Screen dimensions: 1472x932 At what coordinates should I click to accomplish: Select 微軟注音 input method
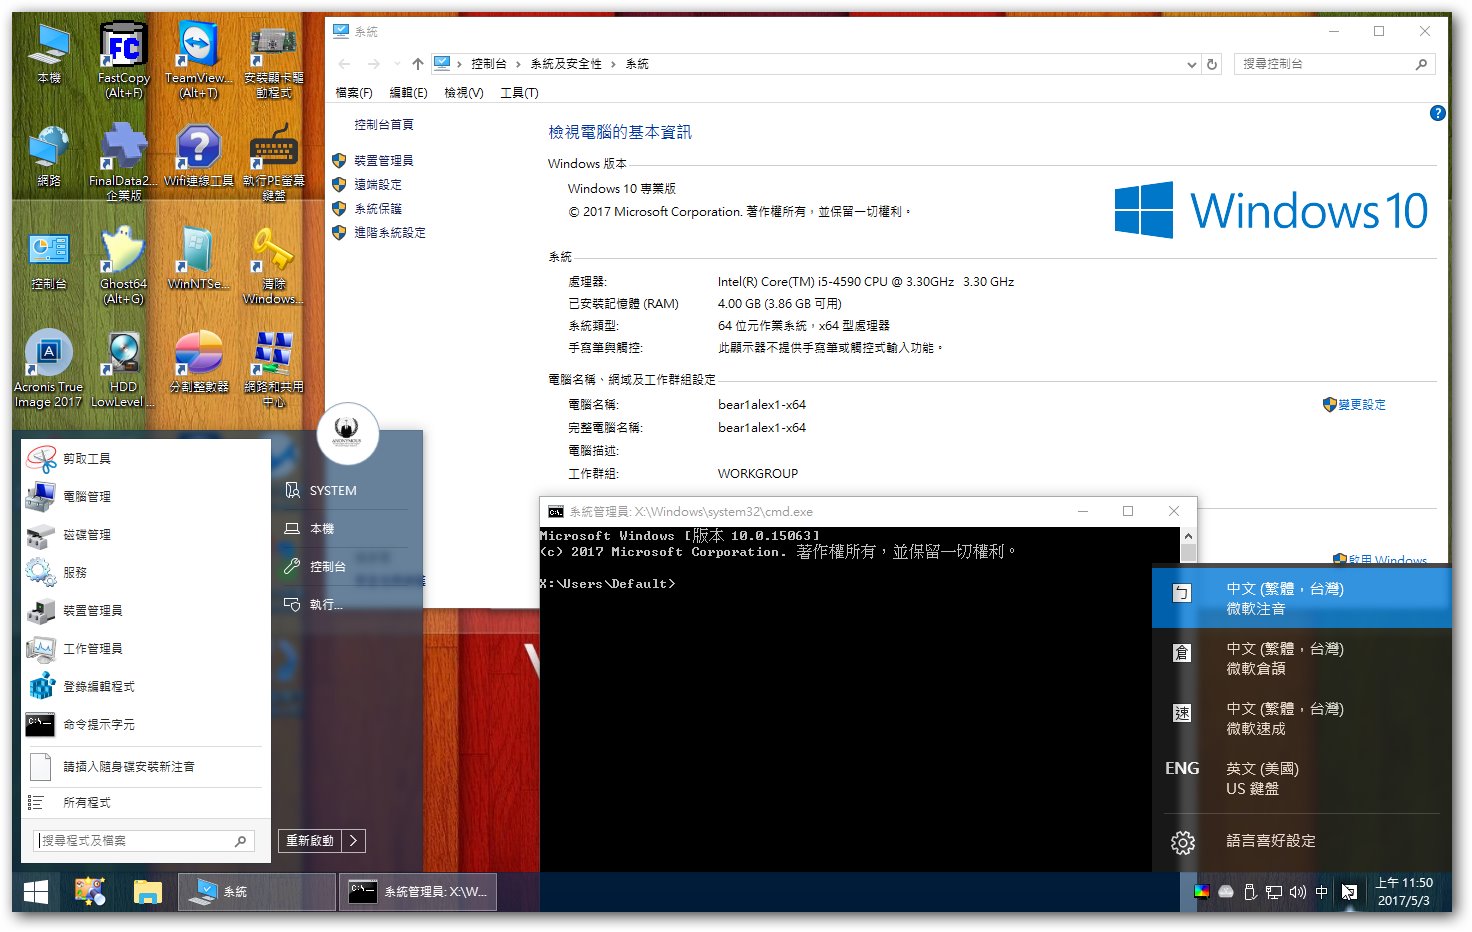coord(1302,599)
